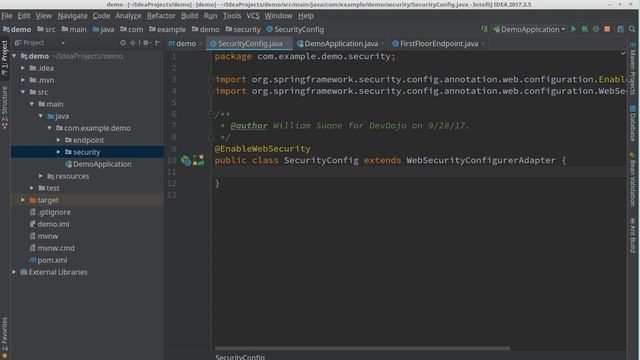Click the editor horizontal scrollbar
640x360 pixels.
point(362,349)
